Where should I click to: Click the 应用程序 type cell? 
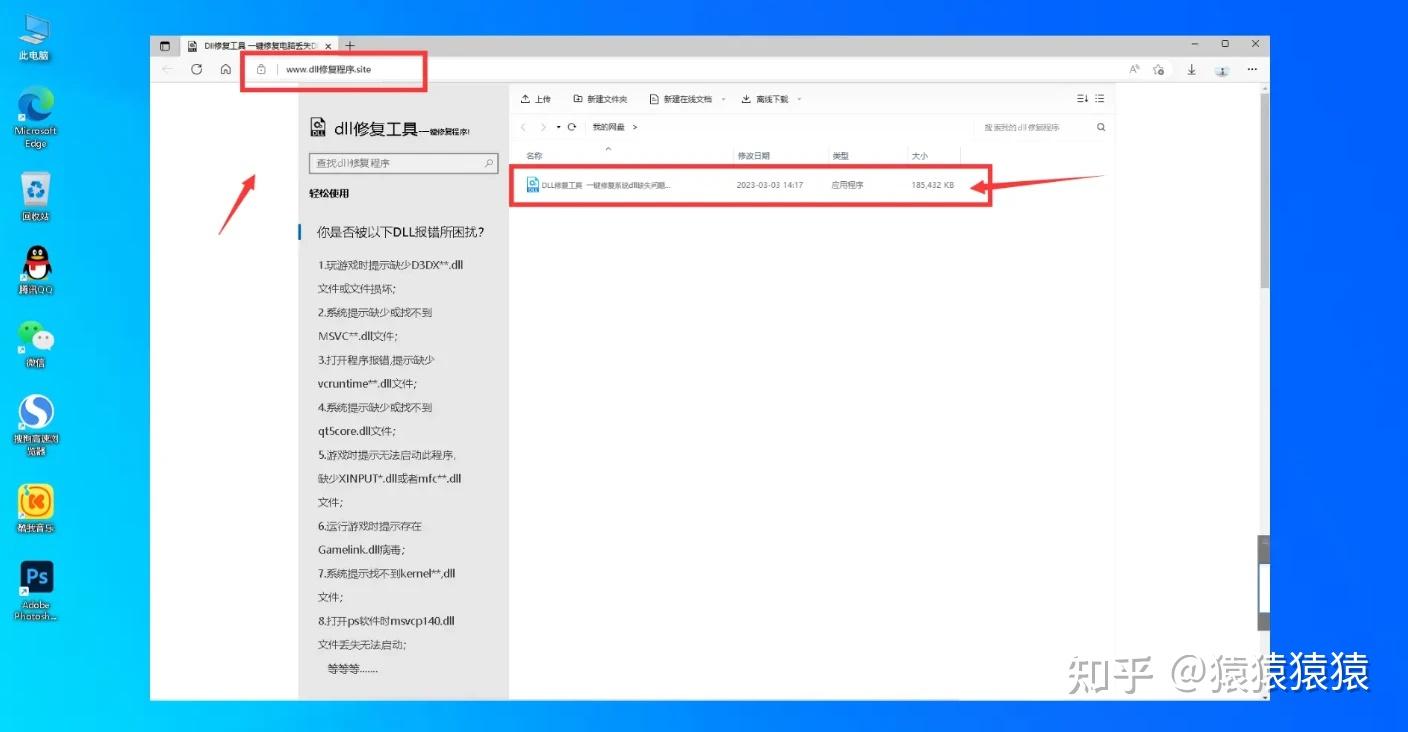coord(847,185)
